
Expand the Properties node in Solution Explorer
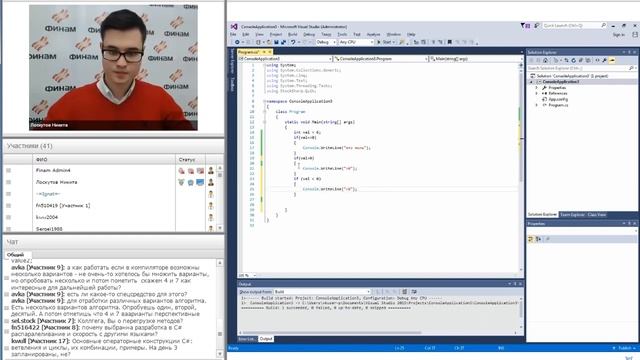pos(537,88)
